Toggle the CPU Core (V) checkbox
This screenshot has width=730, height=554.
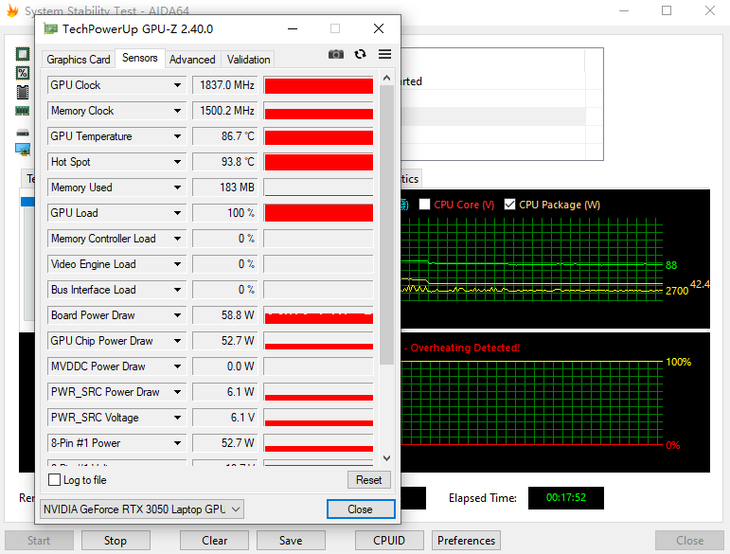coord(425,204)
